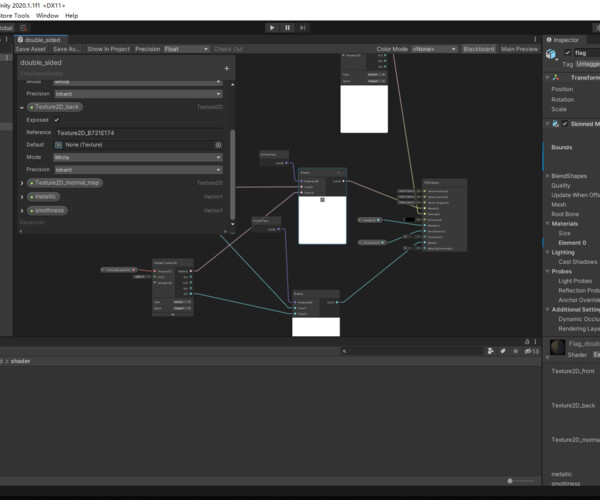Open the three-dot menu of the shader graph tab
Image resolution: width=600 pixels, height=500 pixels.
pos(535,39)
